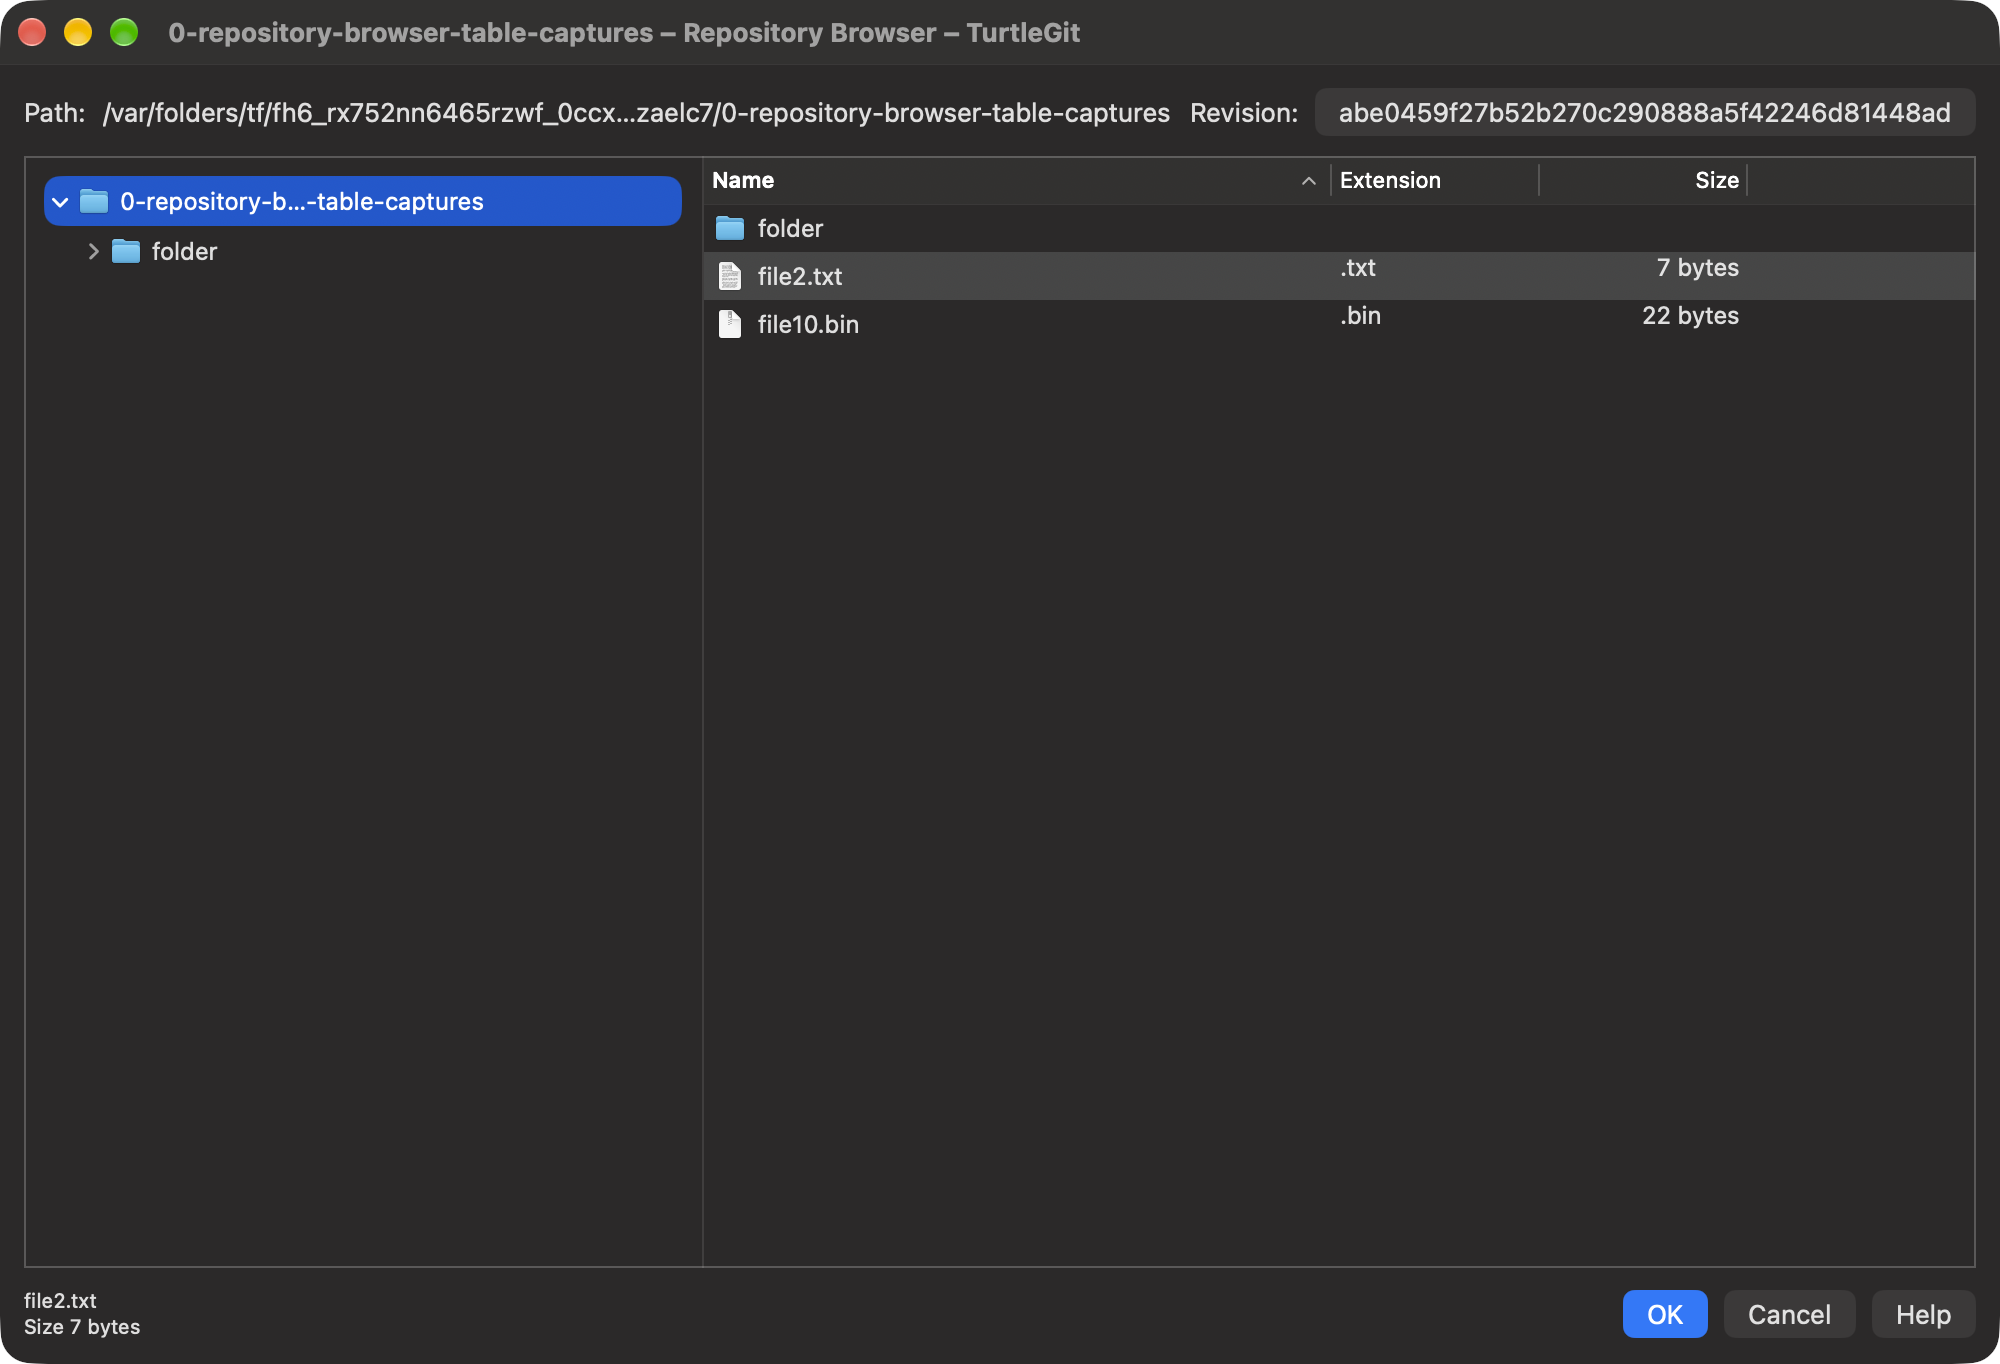Select the folder row name in list

[790, 228]
